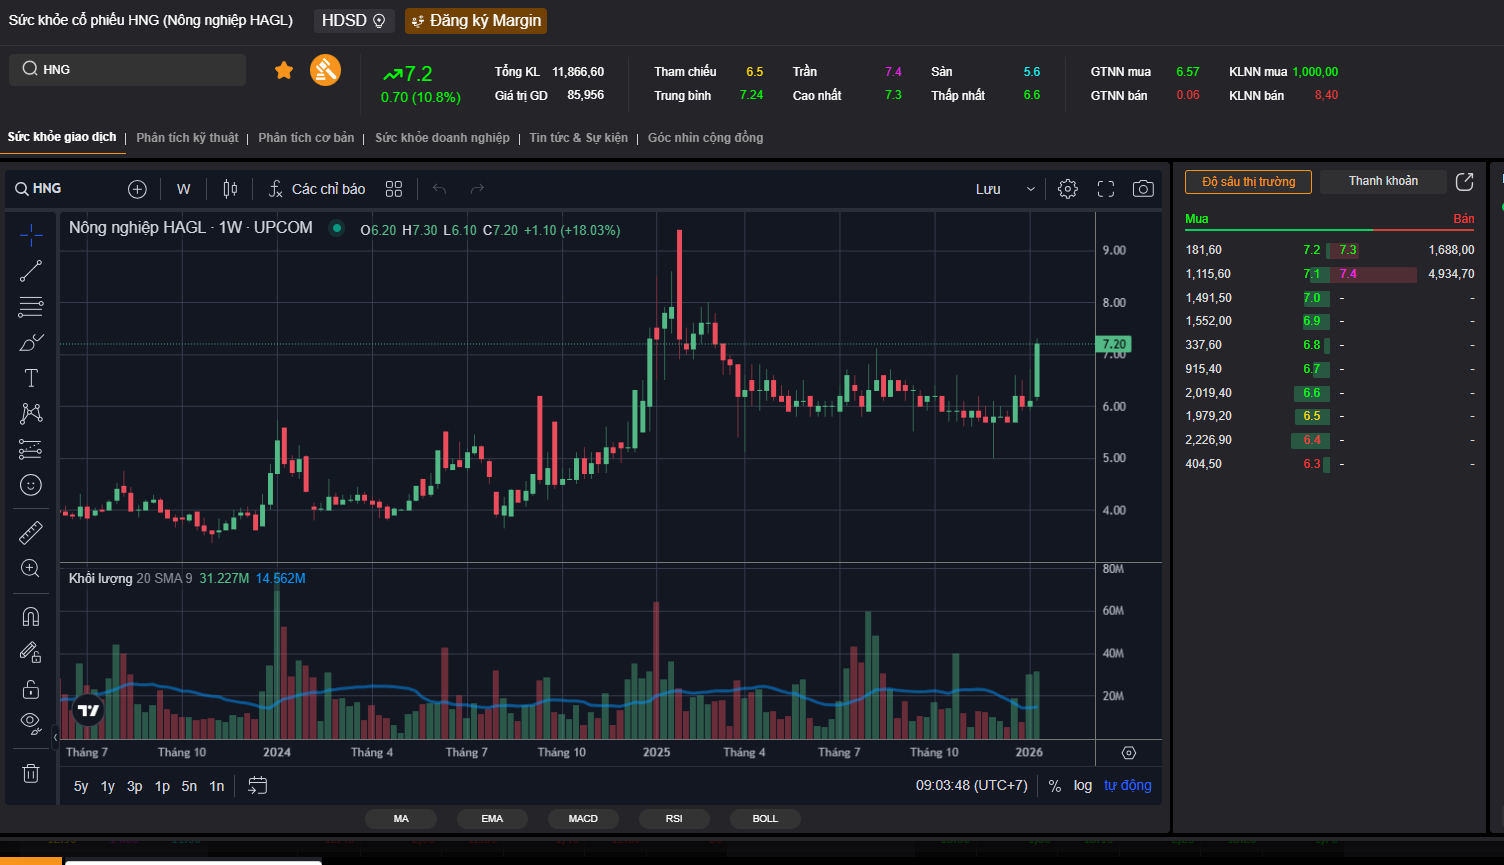Toggle tự động auto scale
1504x865 pixels.
(1128, 786)
